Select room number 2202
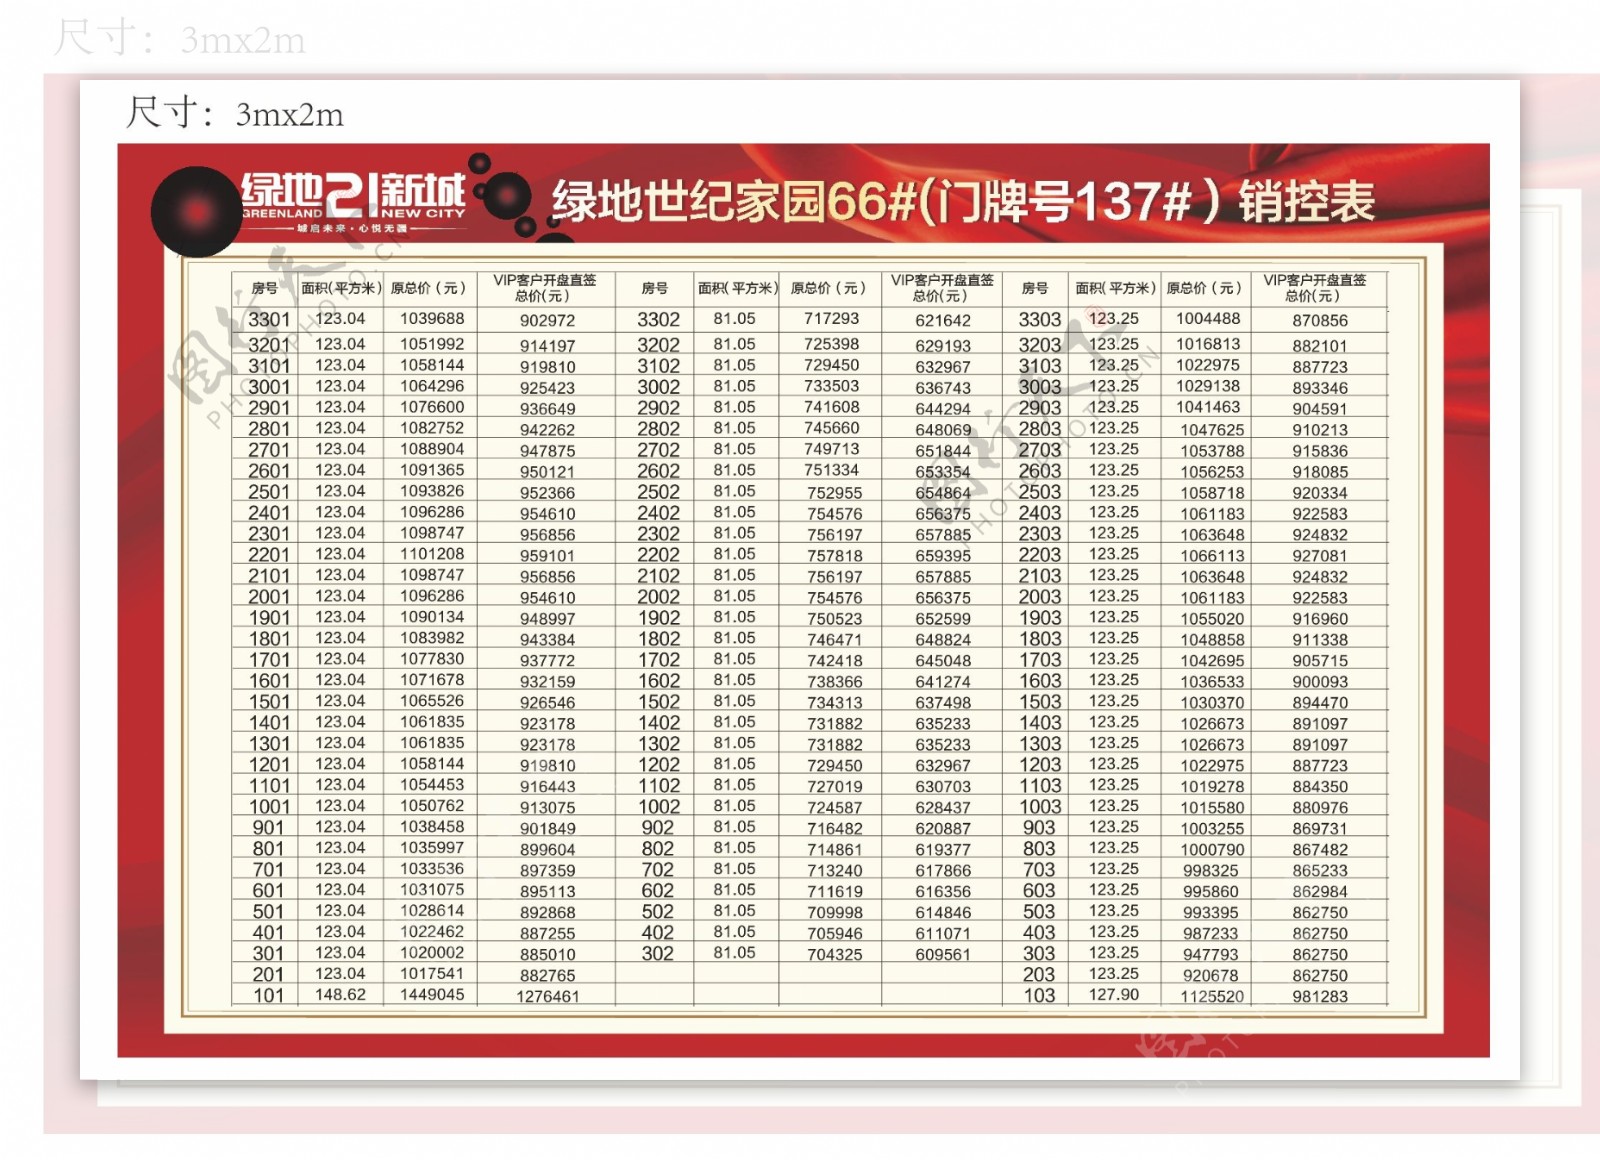Screen dimensions: 1600x1160 tap(658, 555)
